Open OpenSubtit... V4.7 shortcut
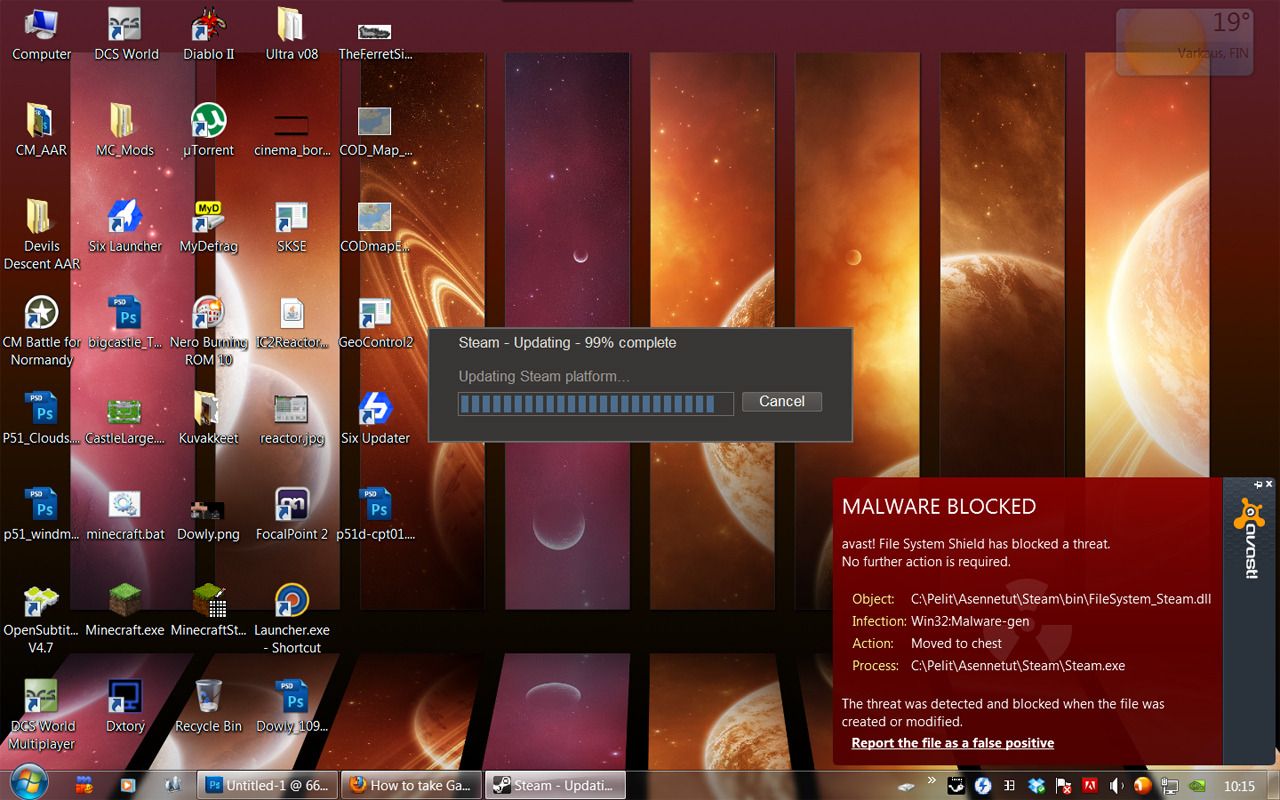The width and height of the screenshot is (1280, 800). [x=41, y=619]
